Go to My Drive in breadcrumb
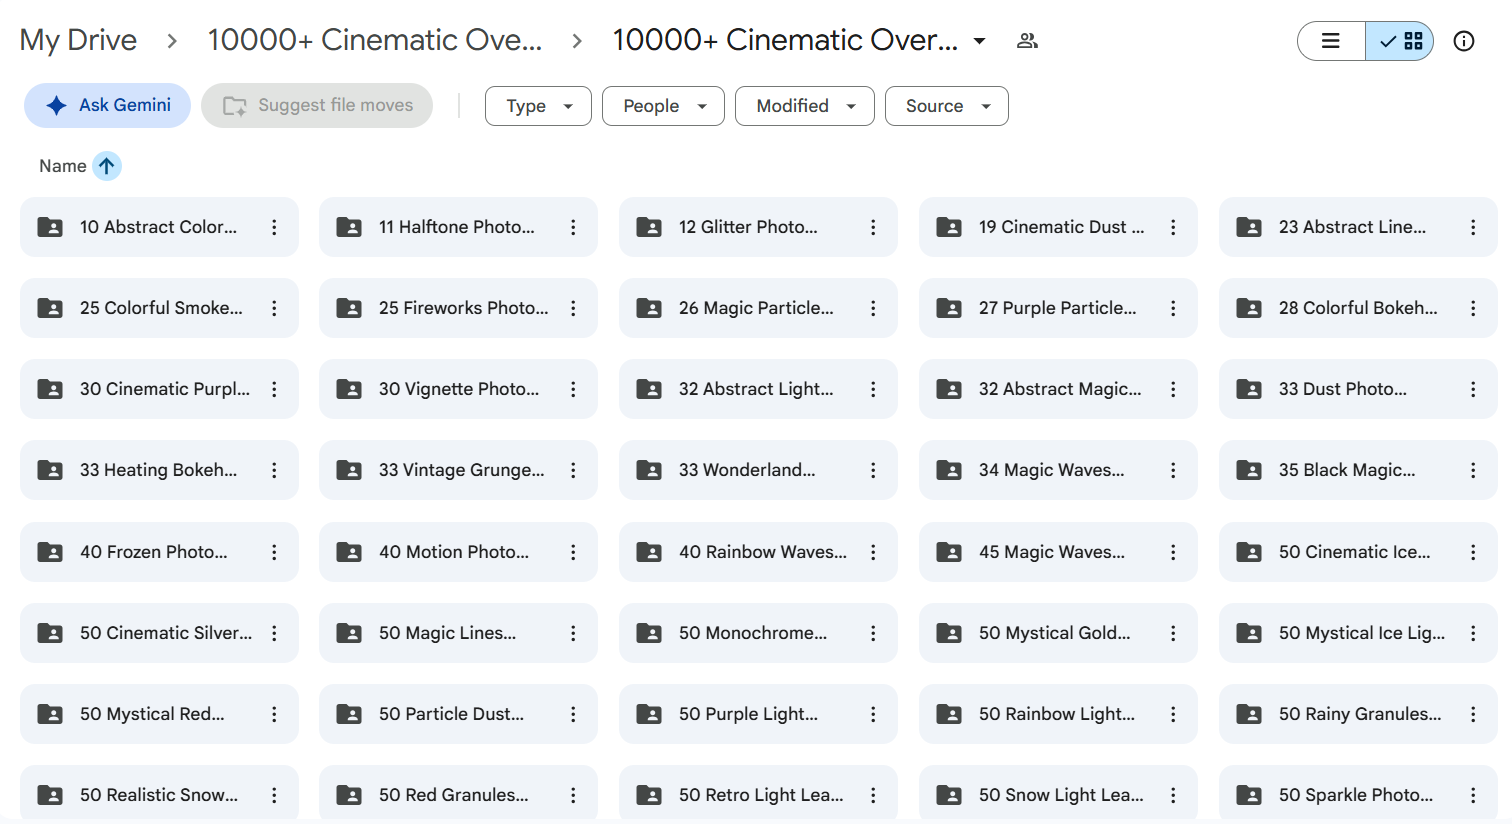This screenshot has width=1512, height=824. 78,40
